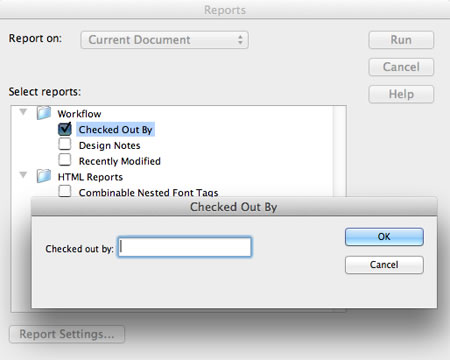Tick the Combinable Nested Font Tags checkbox
This screenshot has width=450, height=360.
click(x=65, y=191)
